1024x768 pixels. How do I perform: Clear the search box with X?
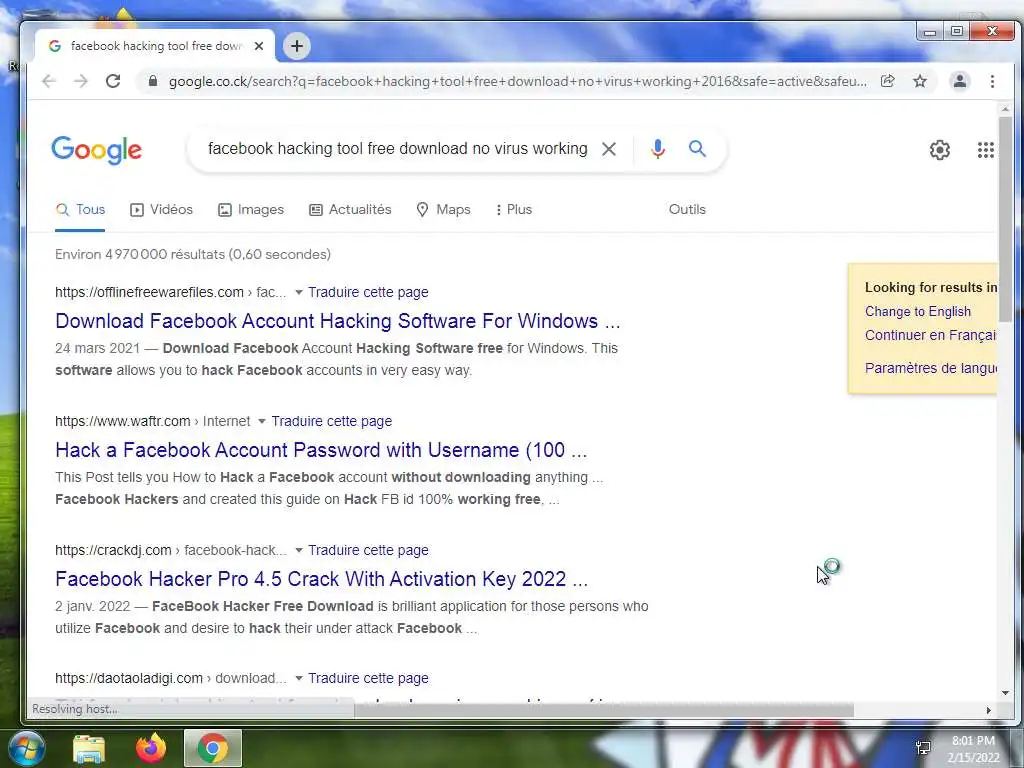[x=609, y=149]
